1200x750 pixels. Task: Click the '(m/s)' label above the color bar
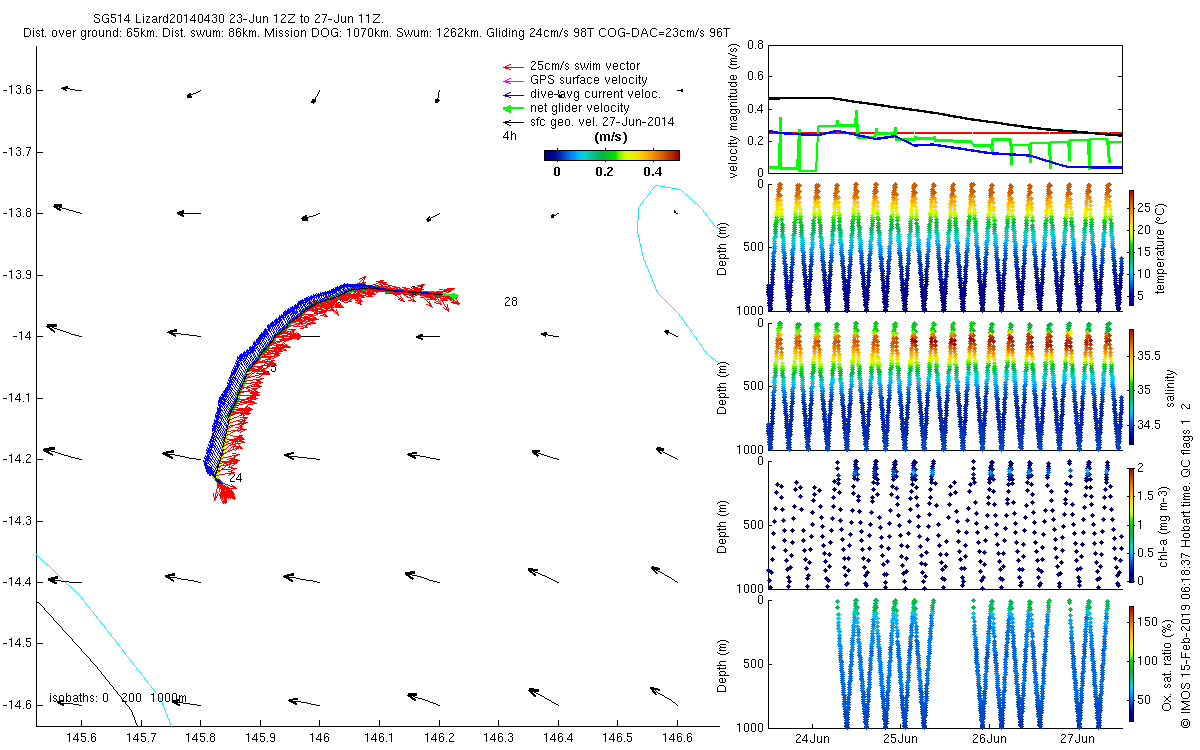[610, 136]
